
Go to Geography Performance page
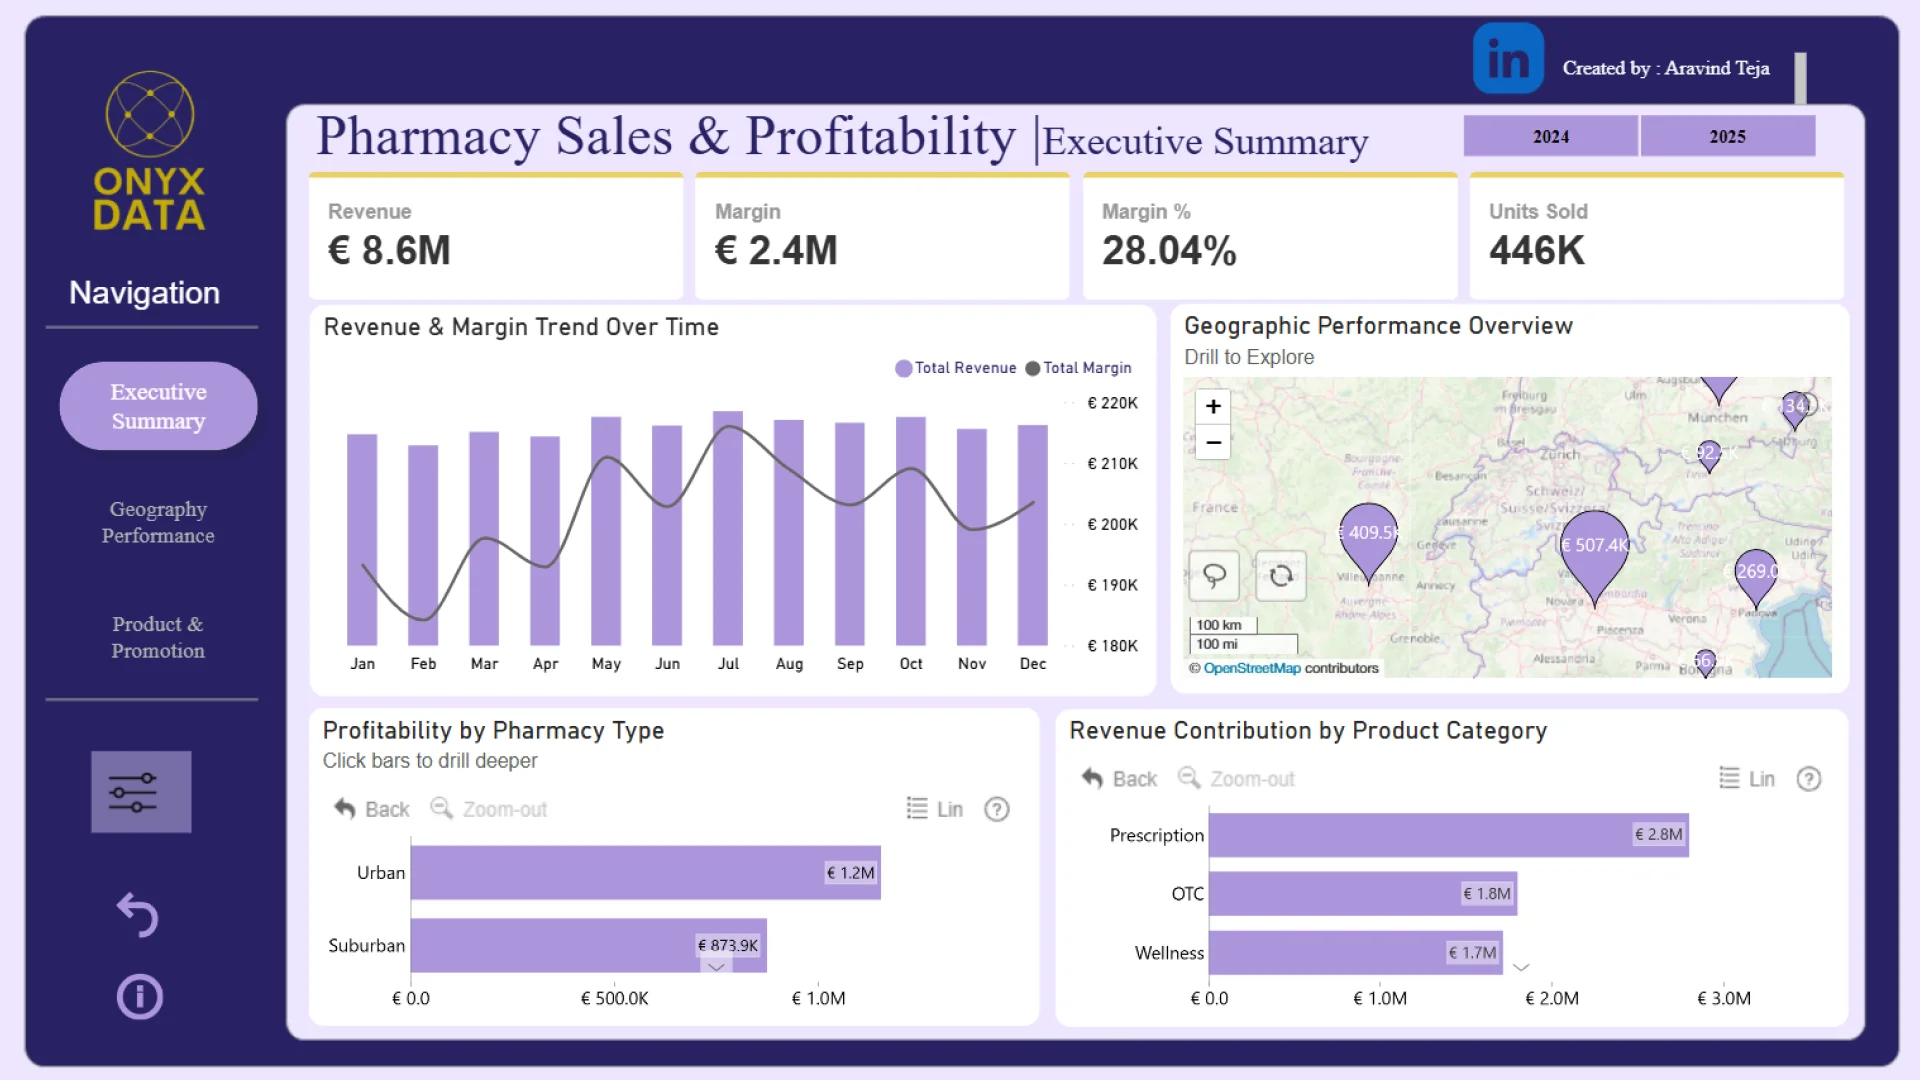point(158,522)
